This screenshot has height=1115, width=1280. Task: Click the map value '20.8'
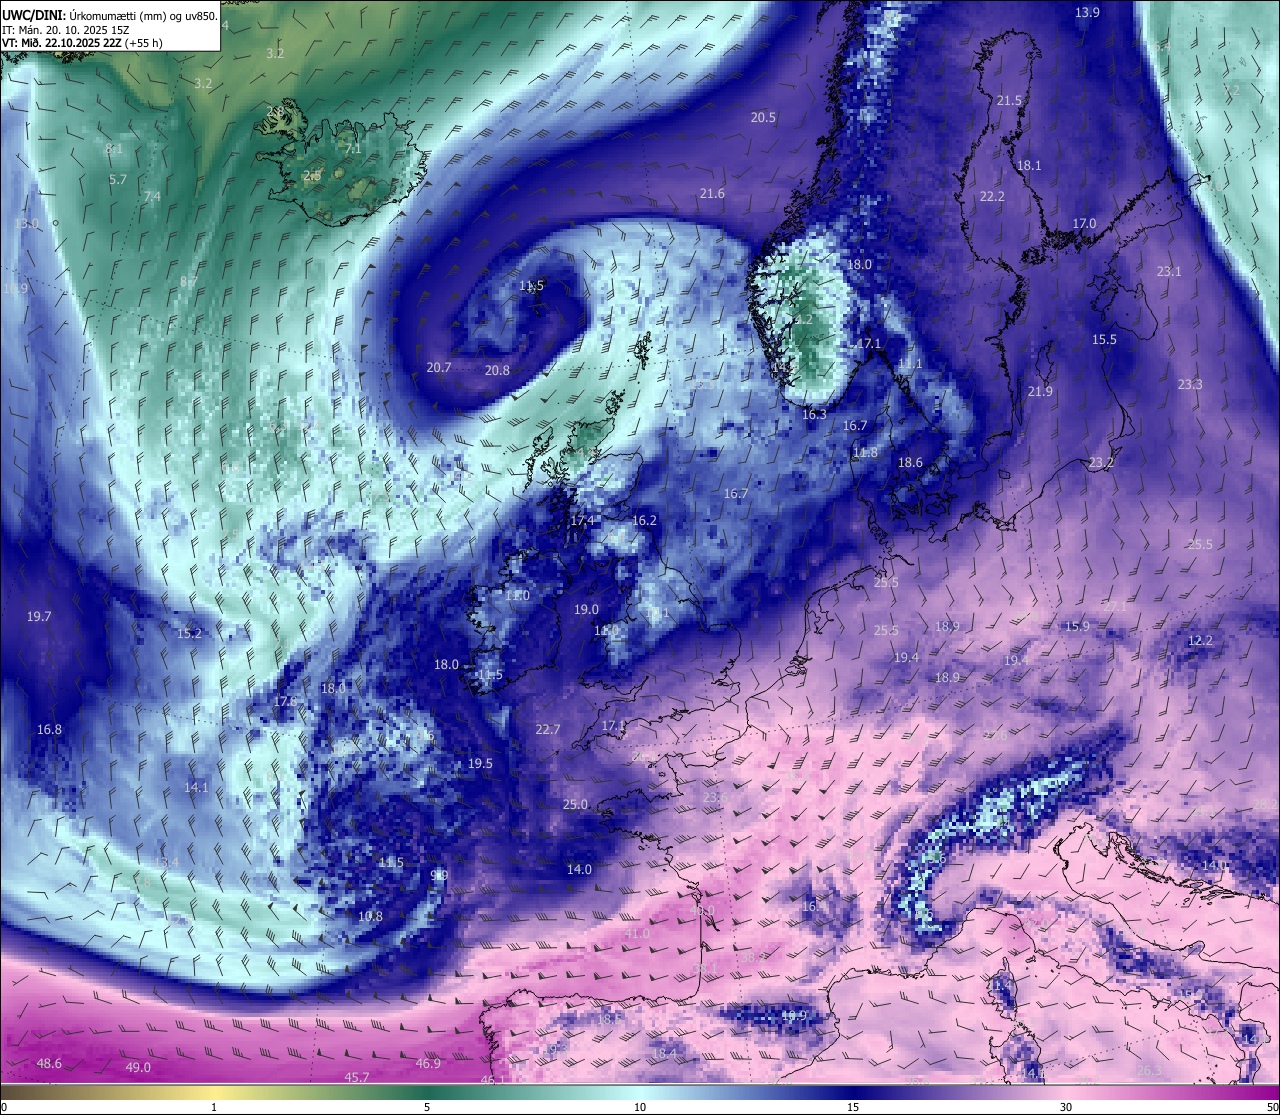coord(497,370)
